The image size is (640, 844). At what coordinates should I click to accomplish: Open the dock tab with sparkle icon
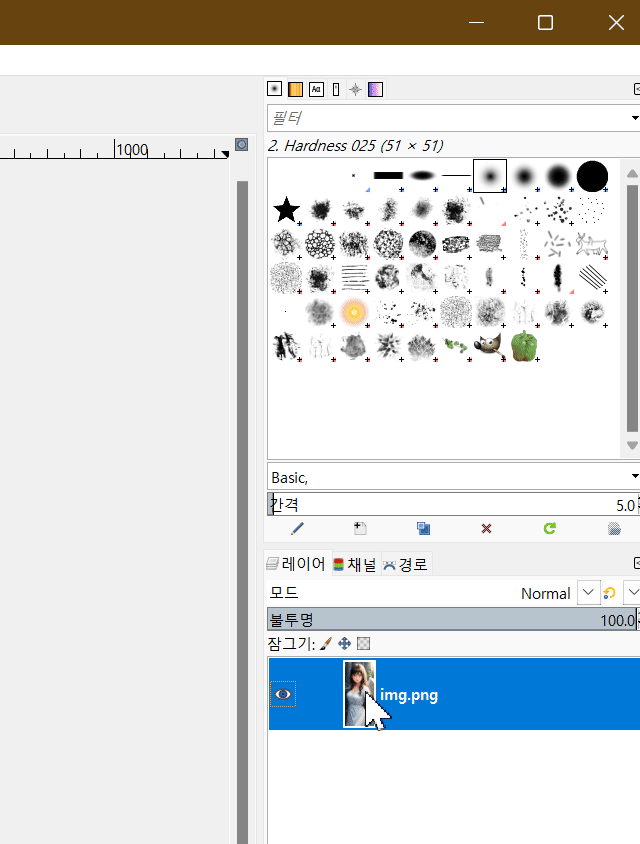pyautogui.click(x=355, y=89)
